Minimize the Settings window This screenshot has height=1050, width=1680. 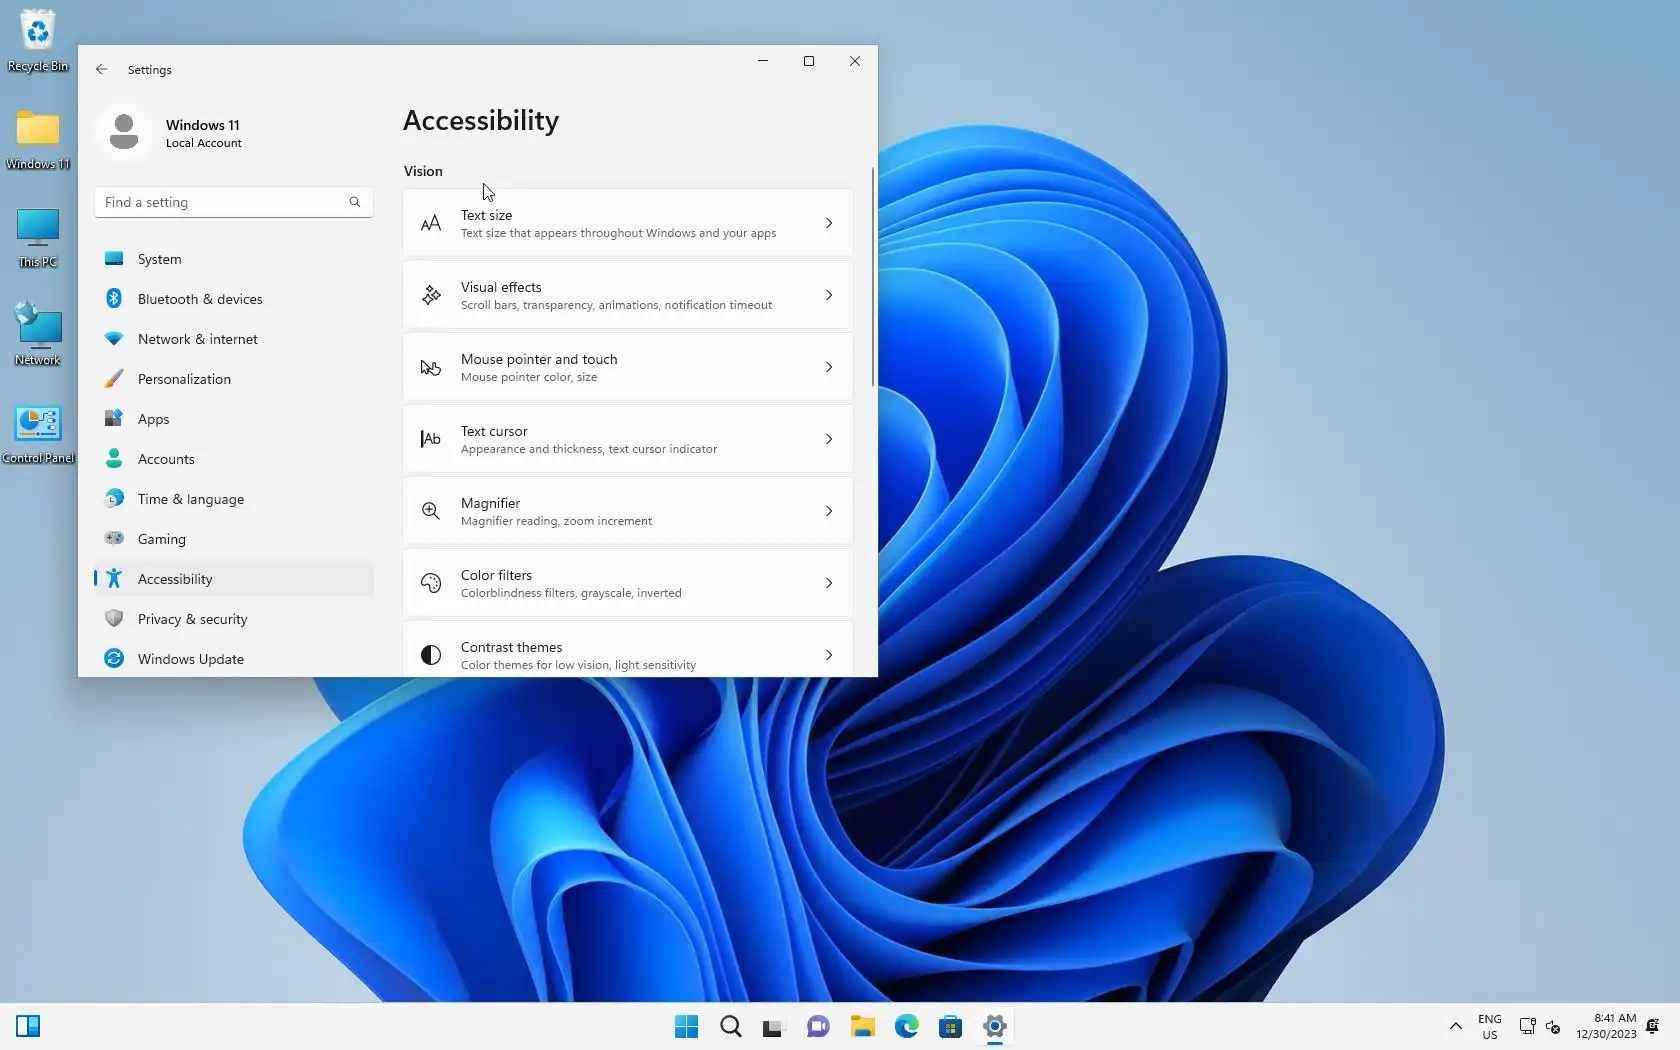tap(763, 61)
